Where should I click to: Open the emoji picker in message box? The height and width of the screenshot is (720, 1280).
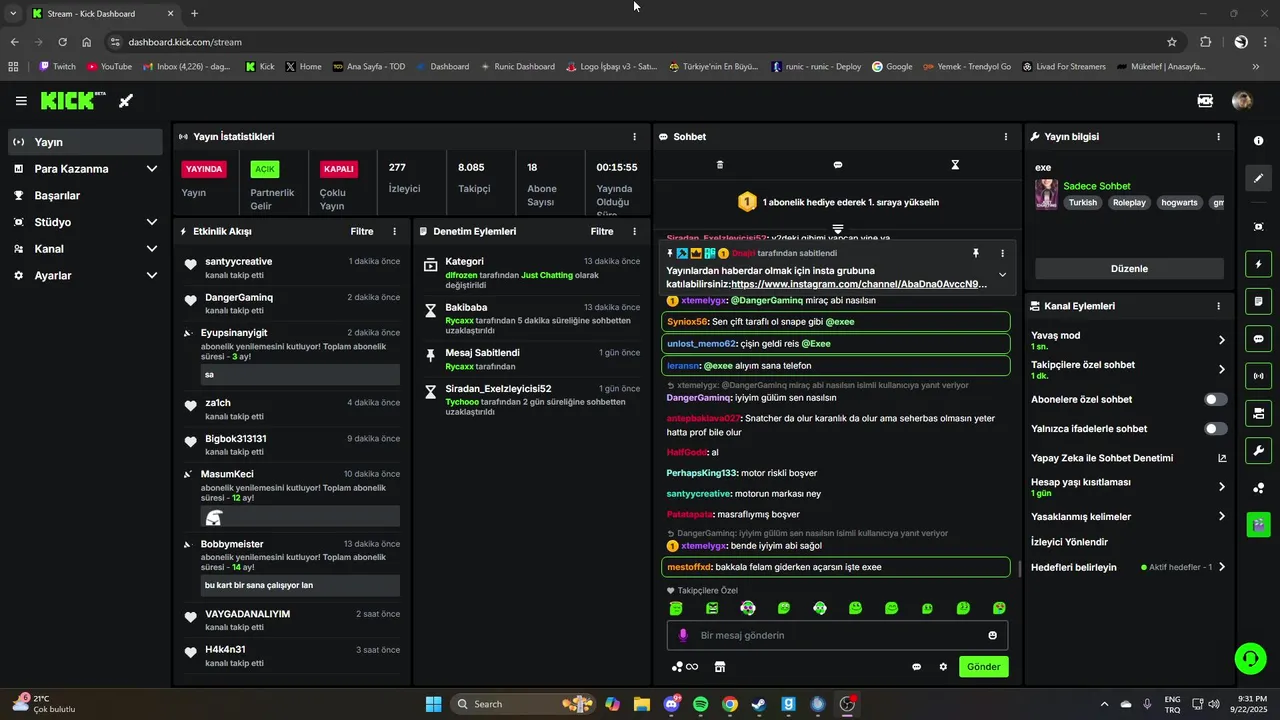993,635
